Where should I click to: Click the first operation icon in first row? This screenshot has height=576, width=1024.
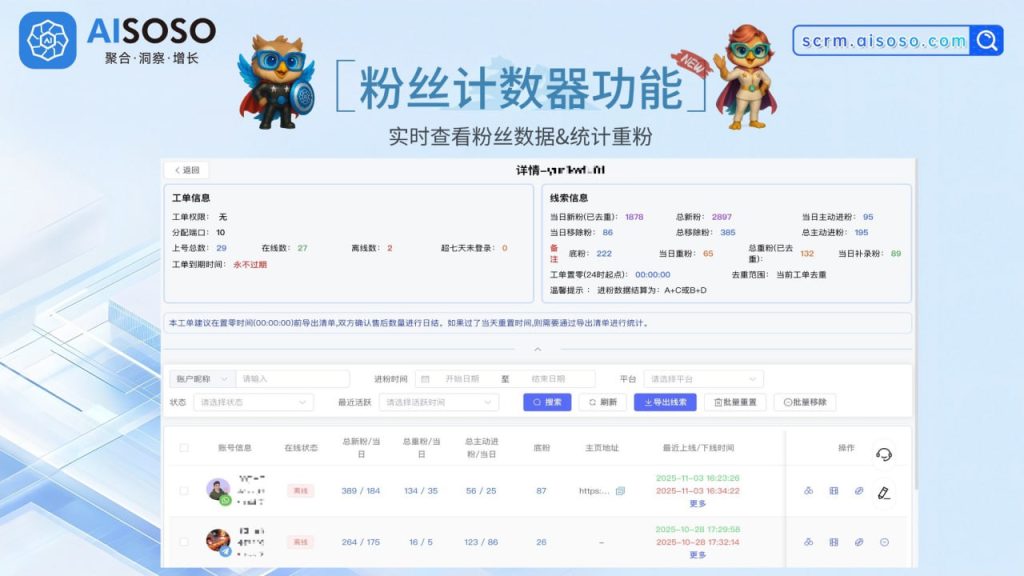coord(808,491)
